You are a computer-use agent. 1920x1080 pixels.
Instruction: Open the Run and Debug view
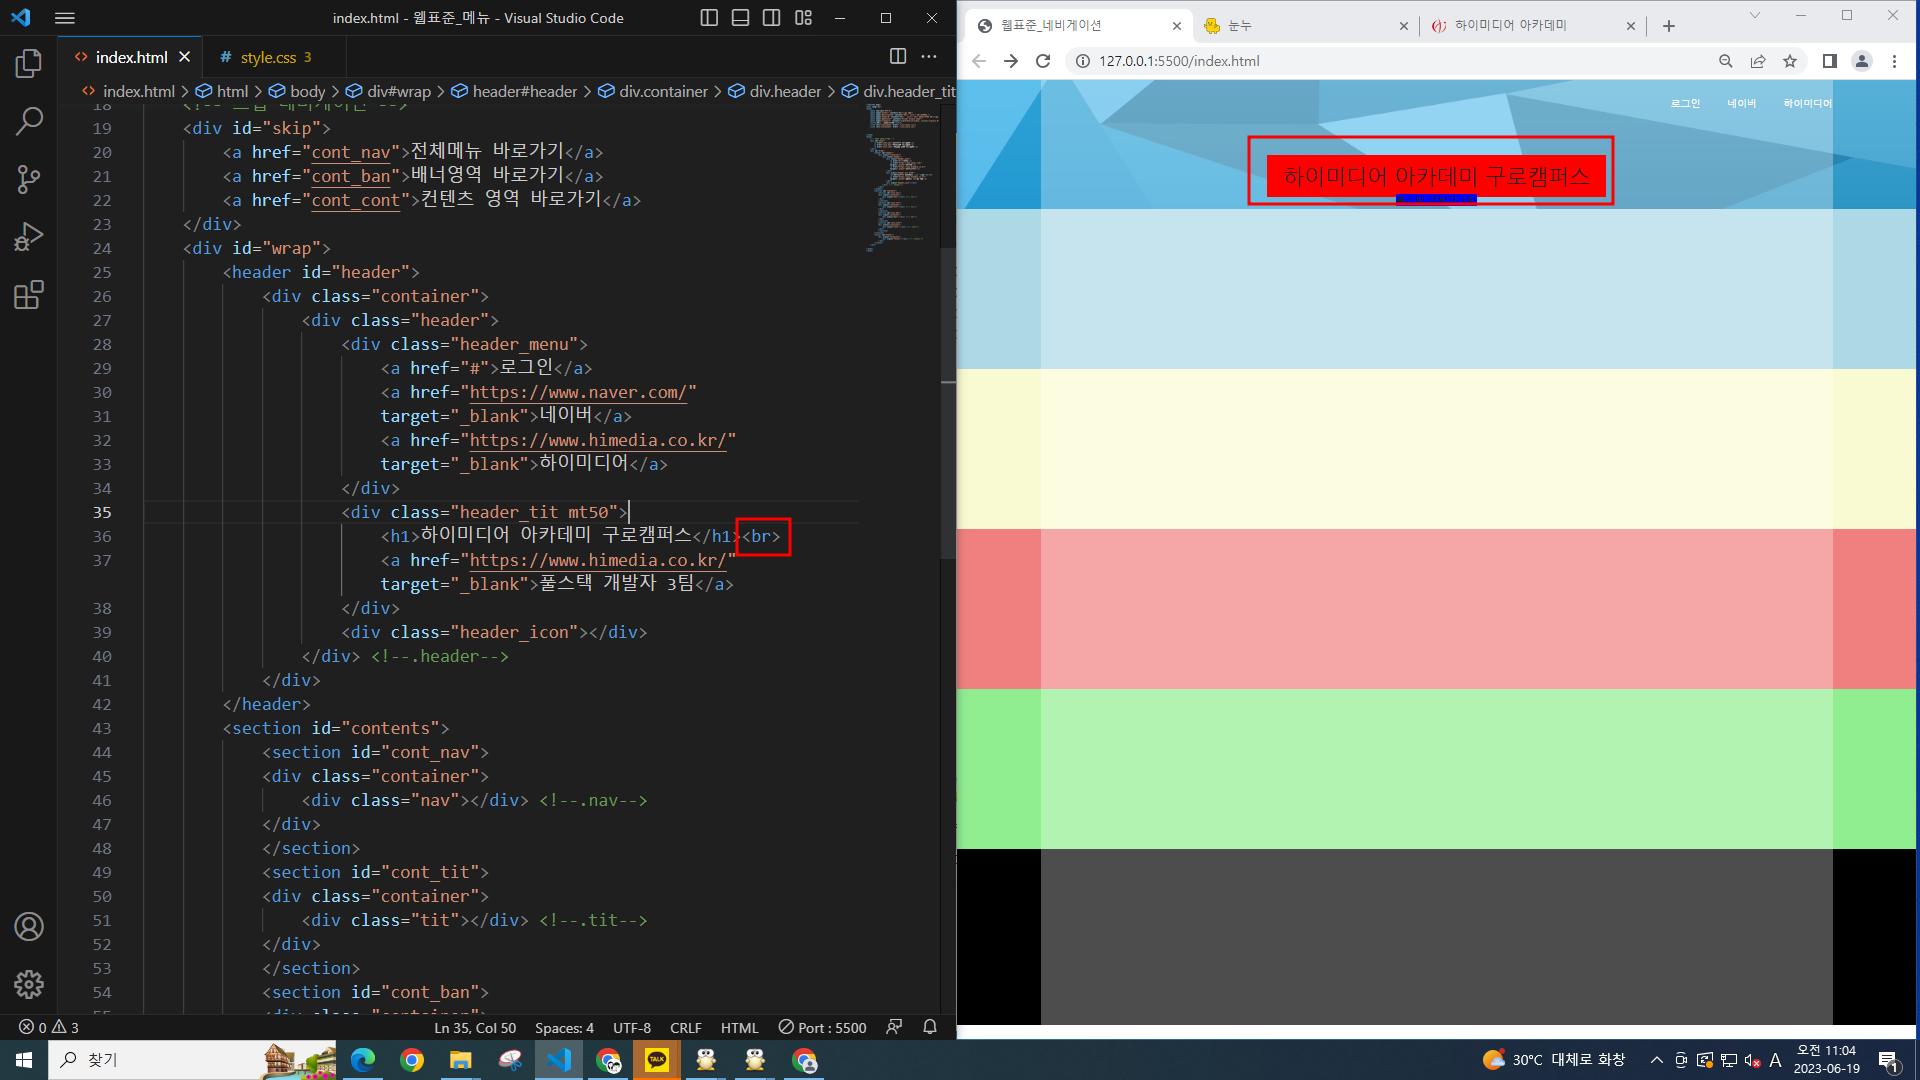(29, 238)
